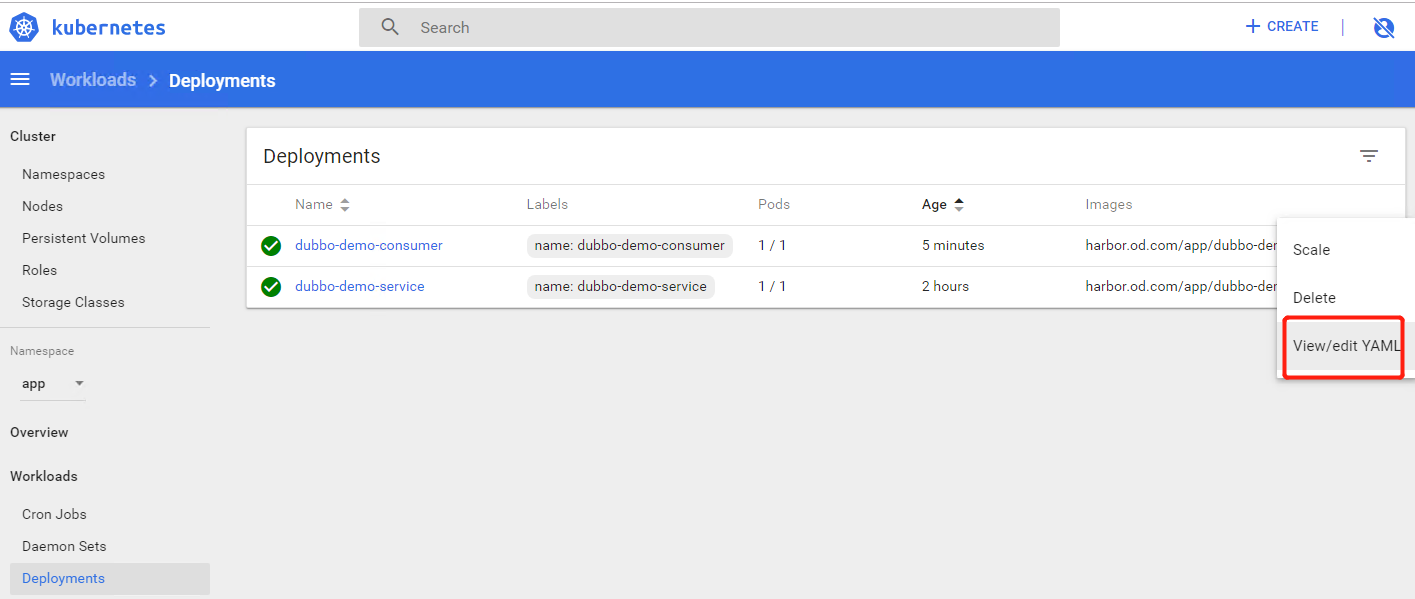This screenshot has height=599, width=1415.
Task: Open the Deployments filter icon
Action: 1368,156
